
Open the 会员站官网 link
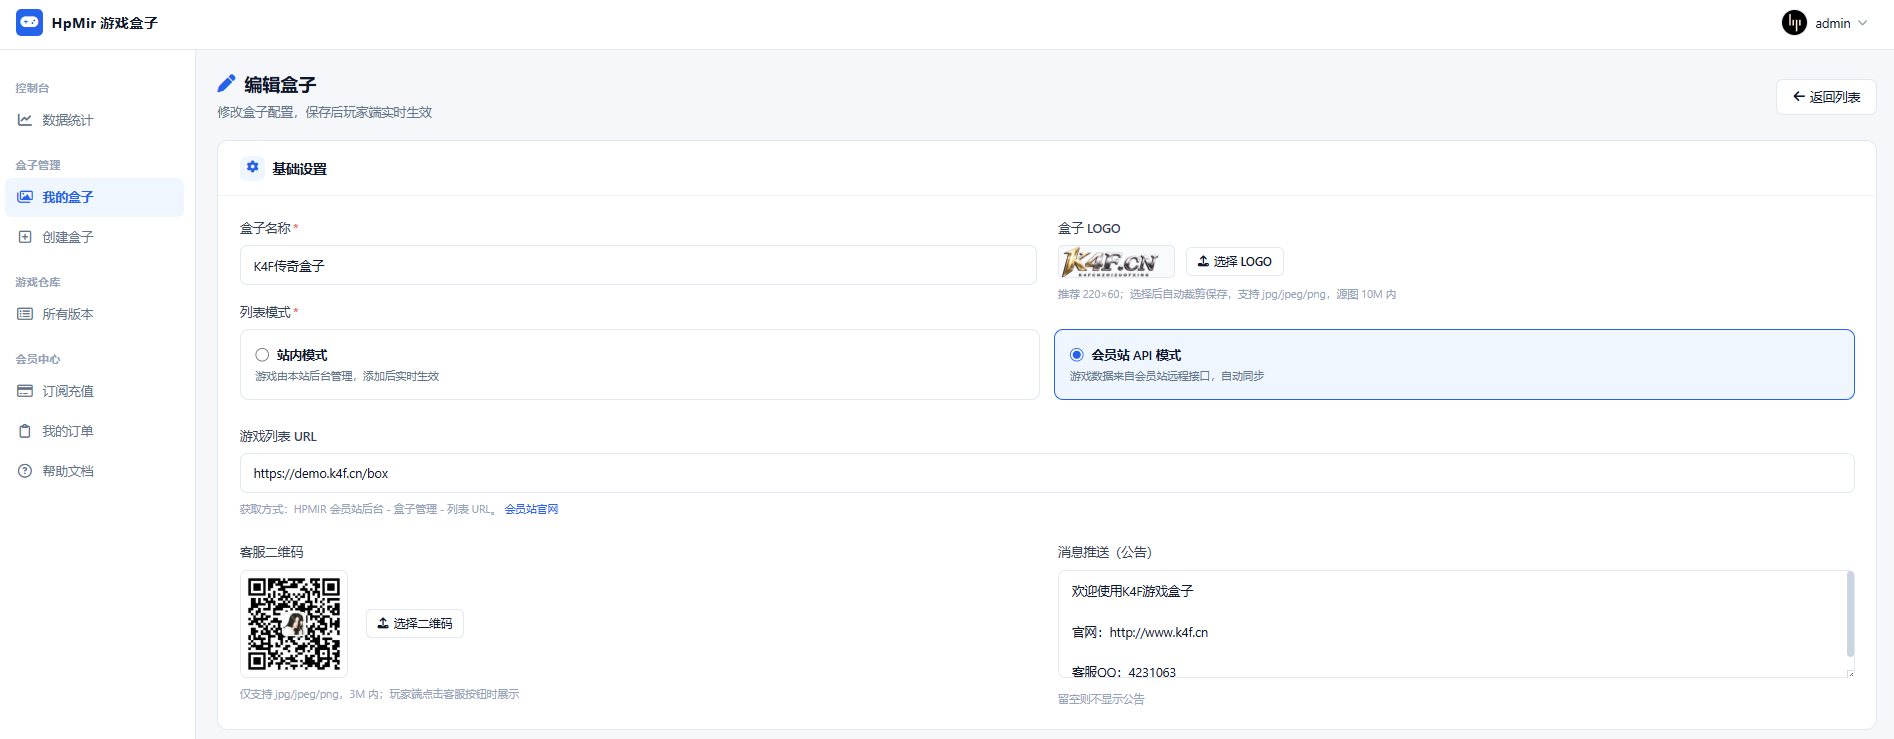[531, 509]
